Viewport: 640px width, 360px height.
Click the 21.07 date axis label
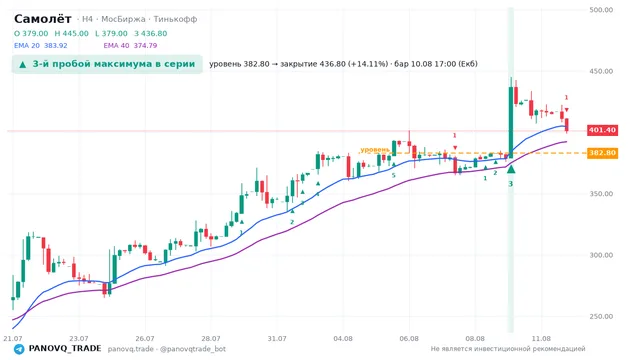pyautogui.click(x=13, y=338)
